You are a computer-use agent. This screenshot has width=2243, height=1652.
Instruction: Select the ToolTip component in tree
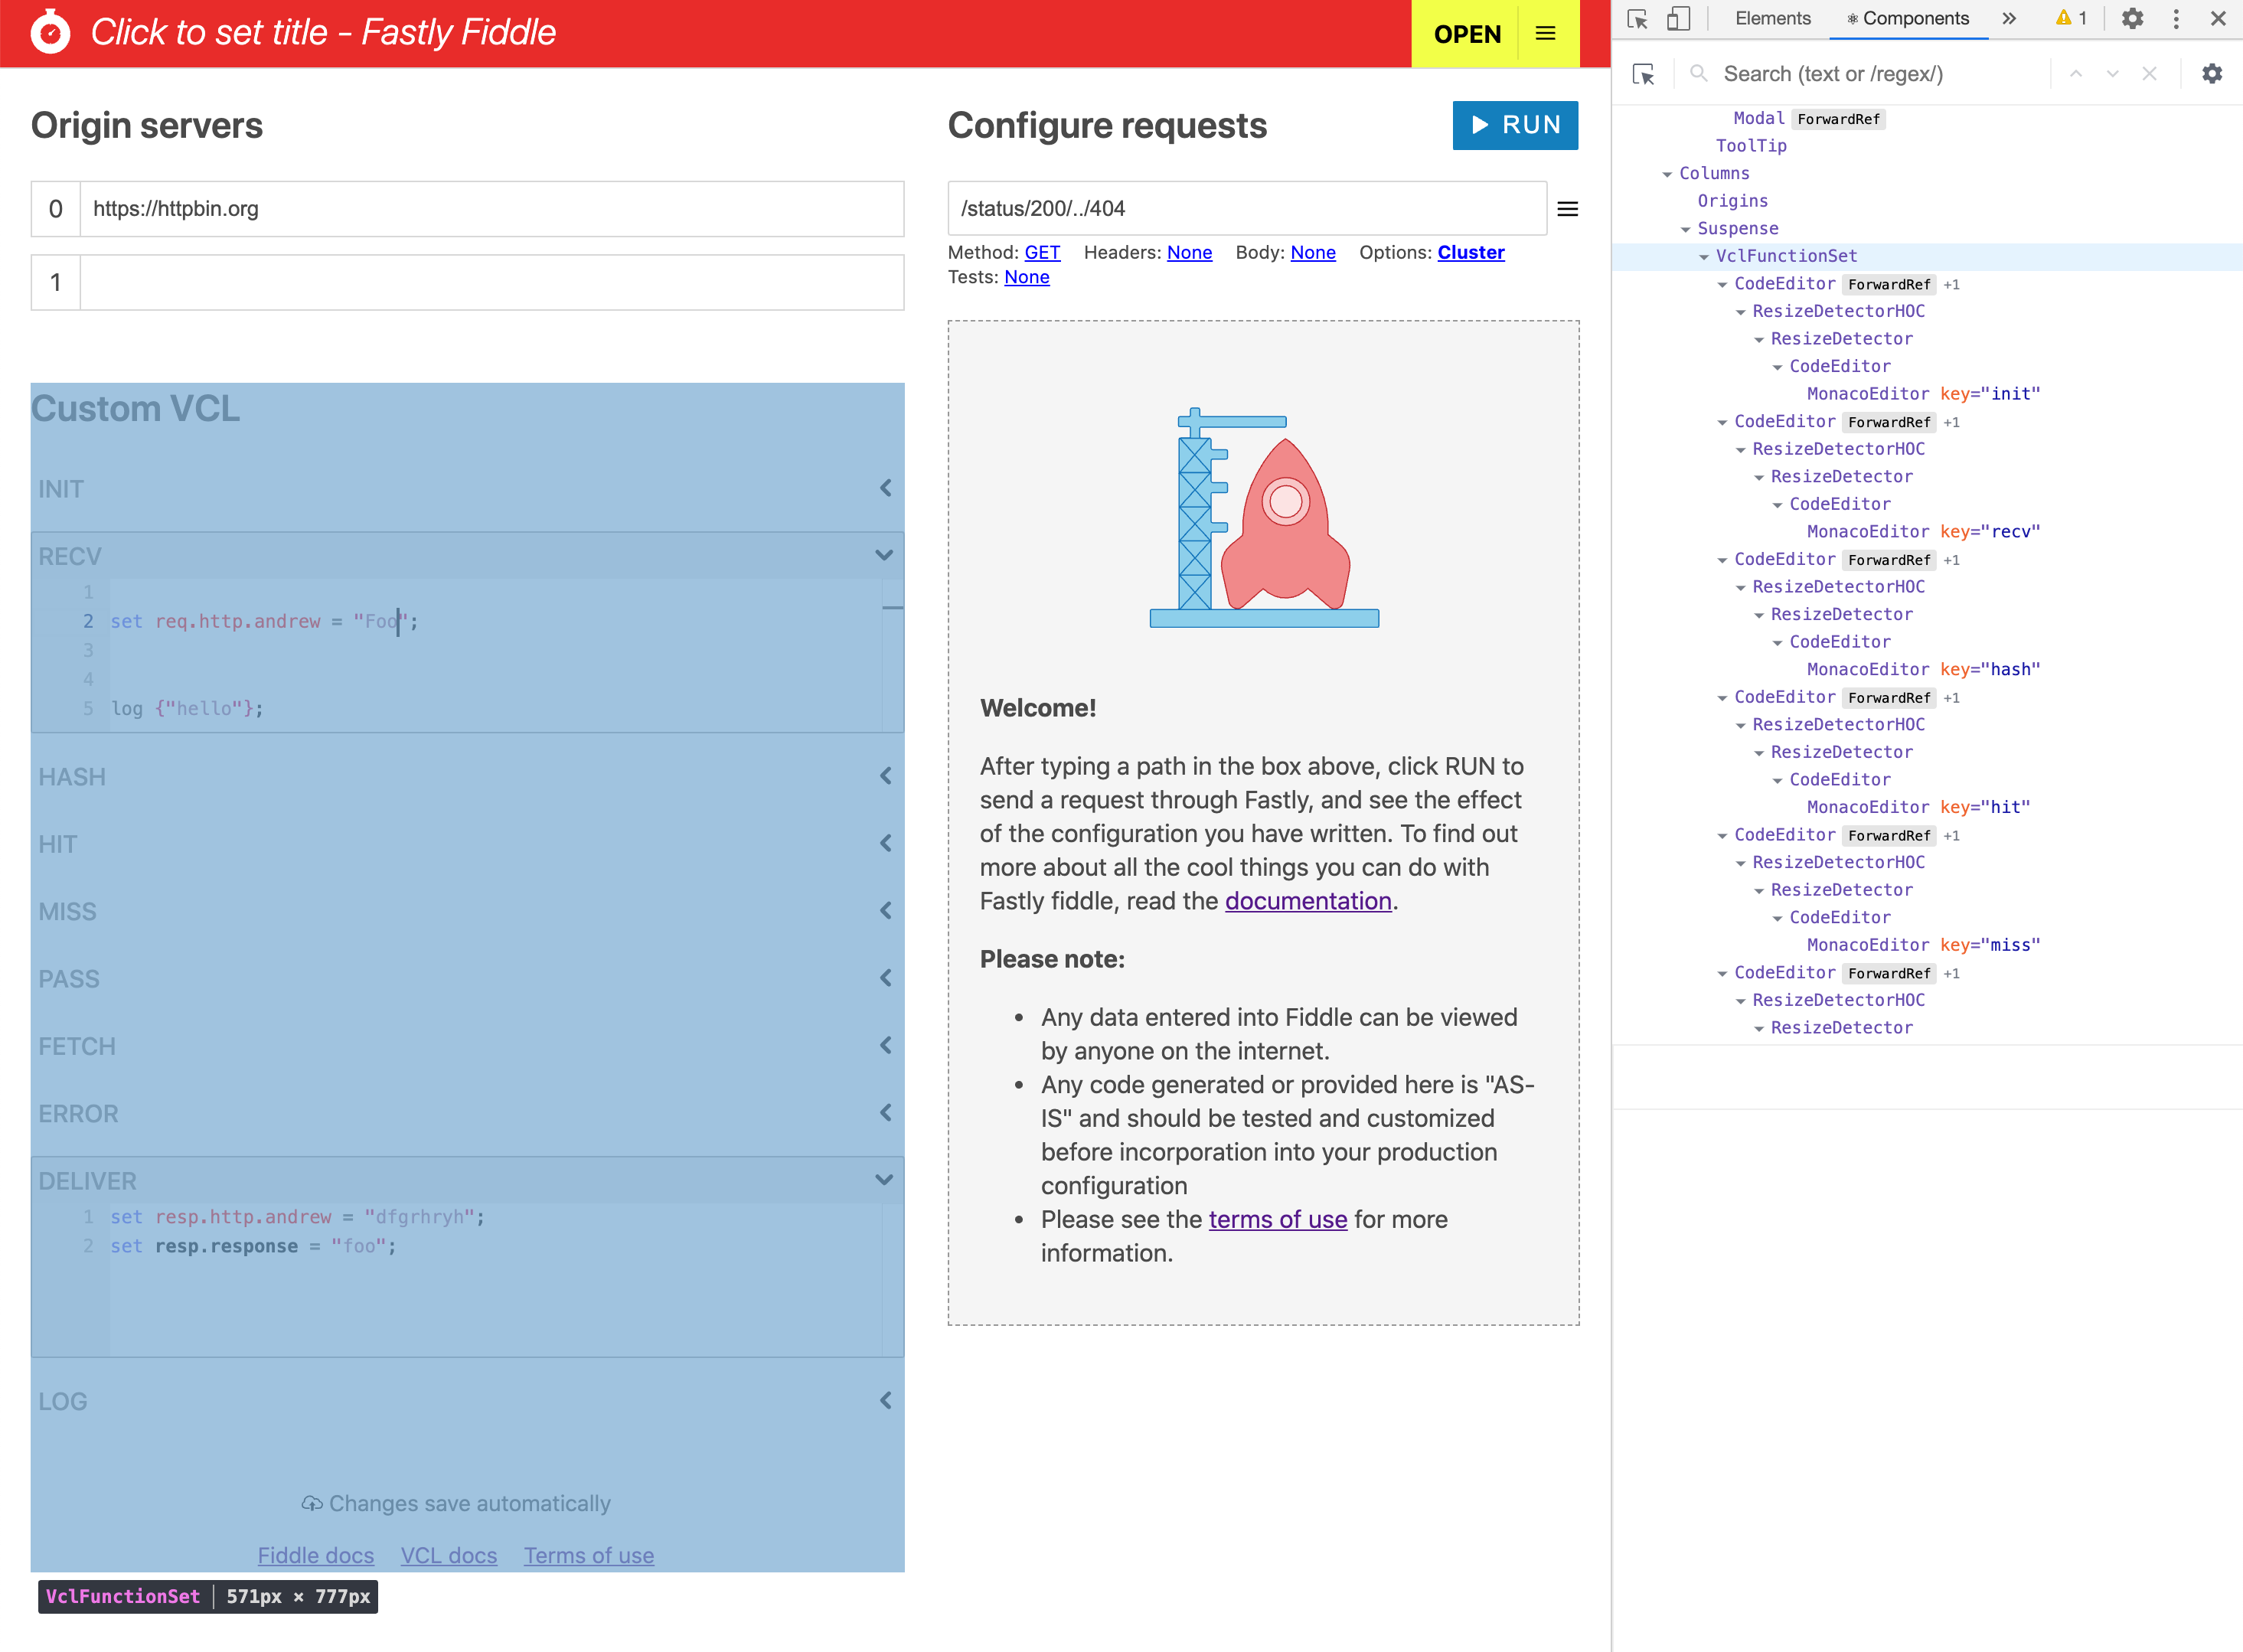1751,146
